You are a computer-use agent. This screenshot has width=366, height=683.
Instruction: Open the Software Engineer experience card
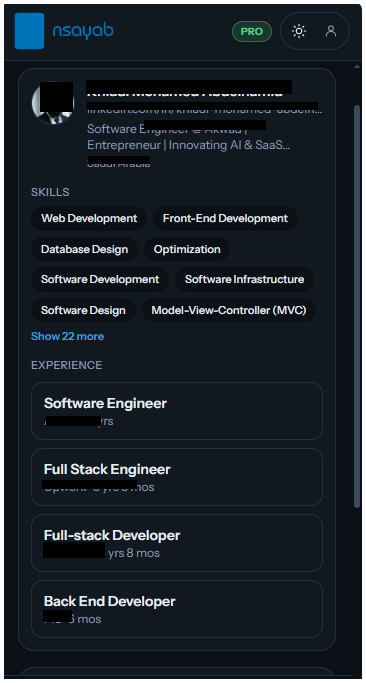click(177, 411)
